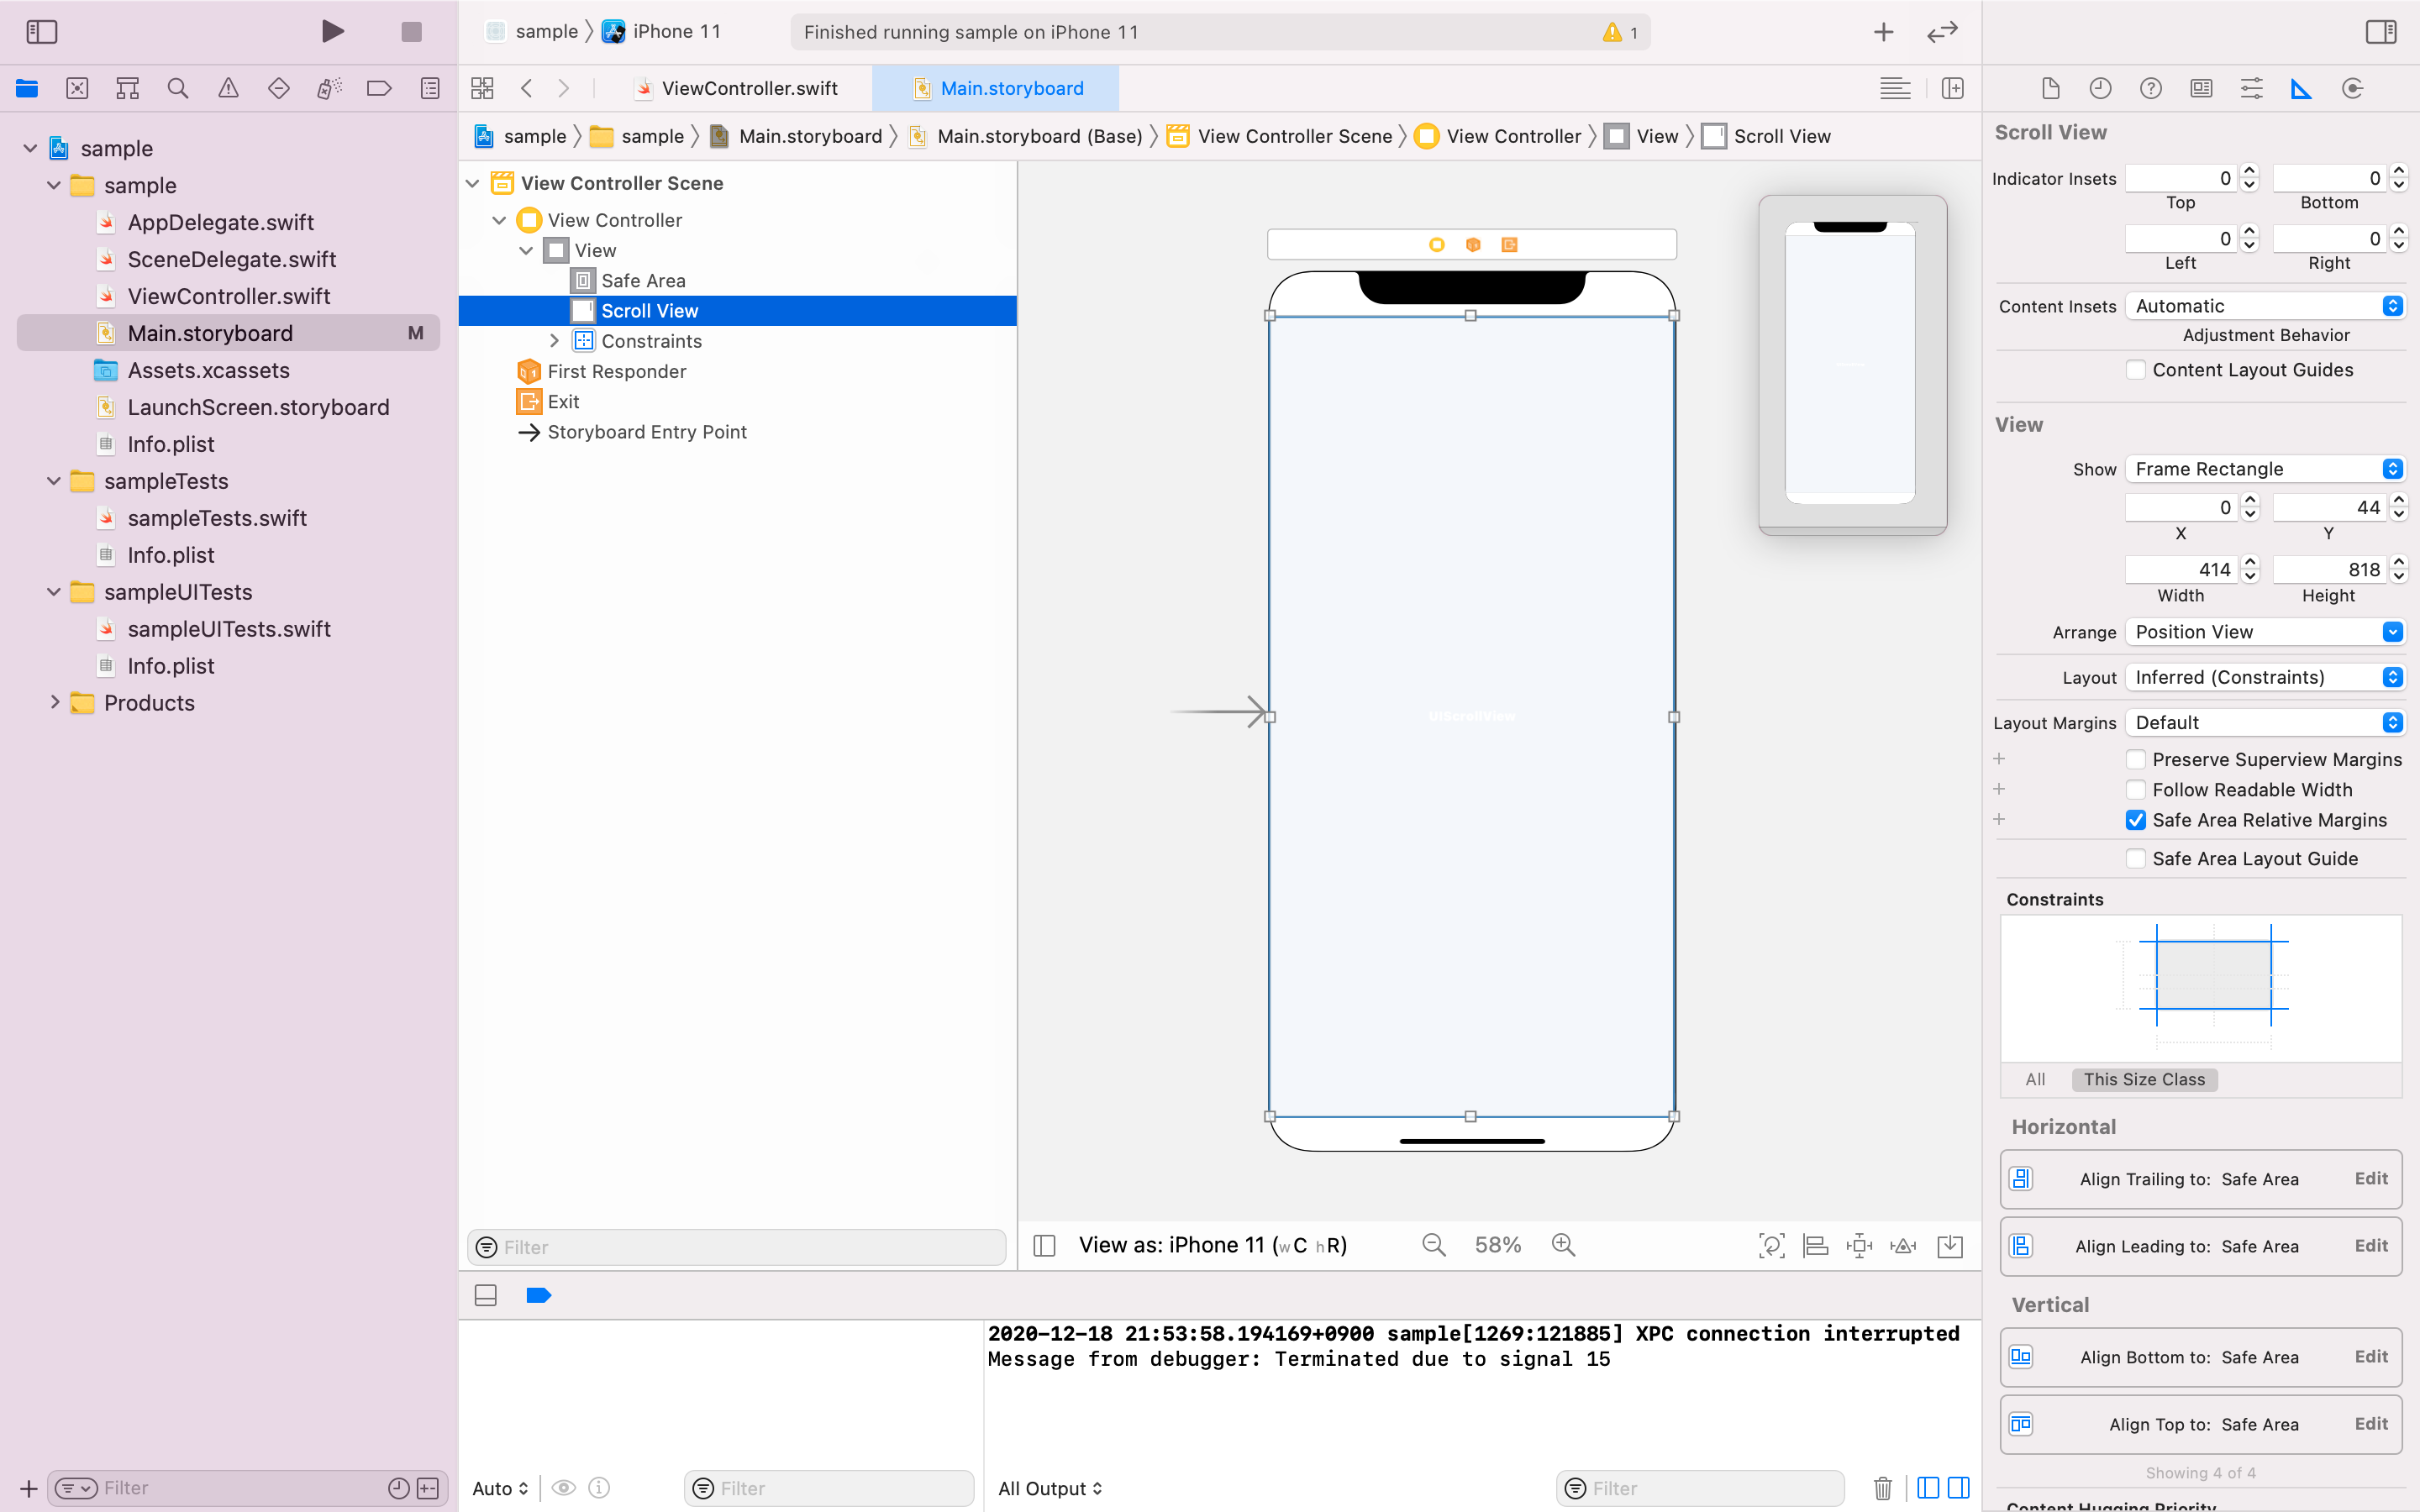Click the zoom in magnifier icon
The height and width of the screenshot is (1512, 2420).
click(x=1563, y=1245)
